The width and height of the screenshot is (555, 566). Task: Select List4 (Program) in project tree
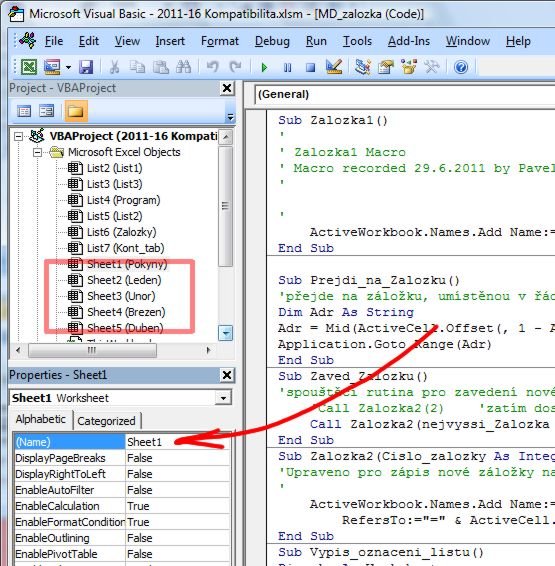(x=124, y=200)
